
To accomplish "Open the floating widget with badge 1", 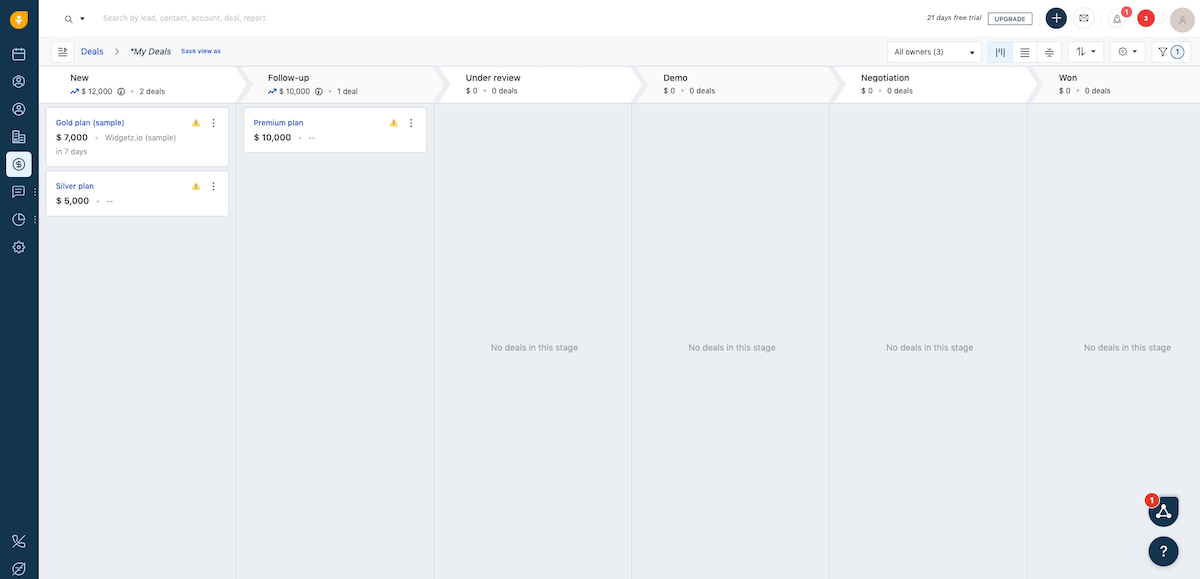I will tap(1162, 511).
